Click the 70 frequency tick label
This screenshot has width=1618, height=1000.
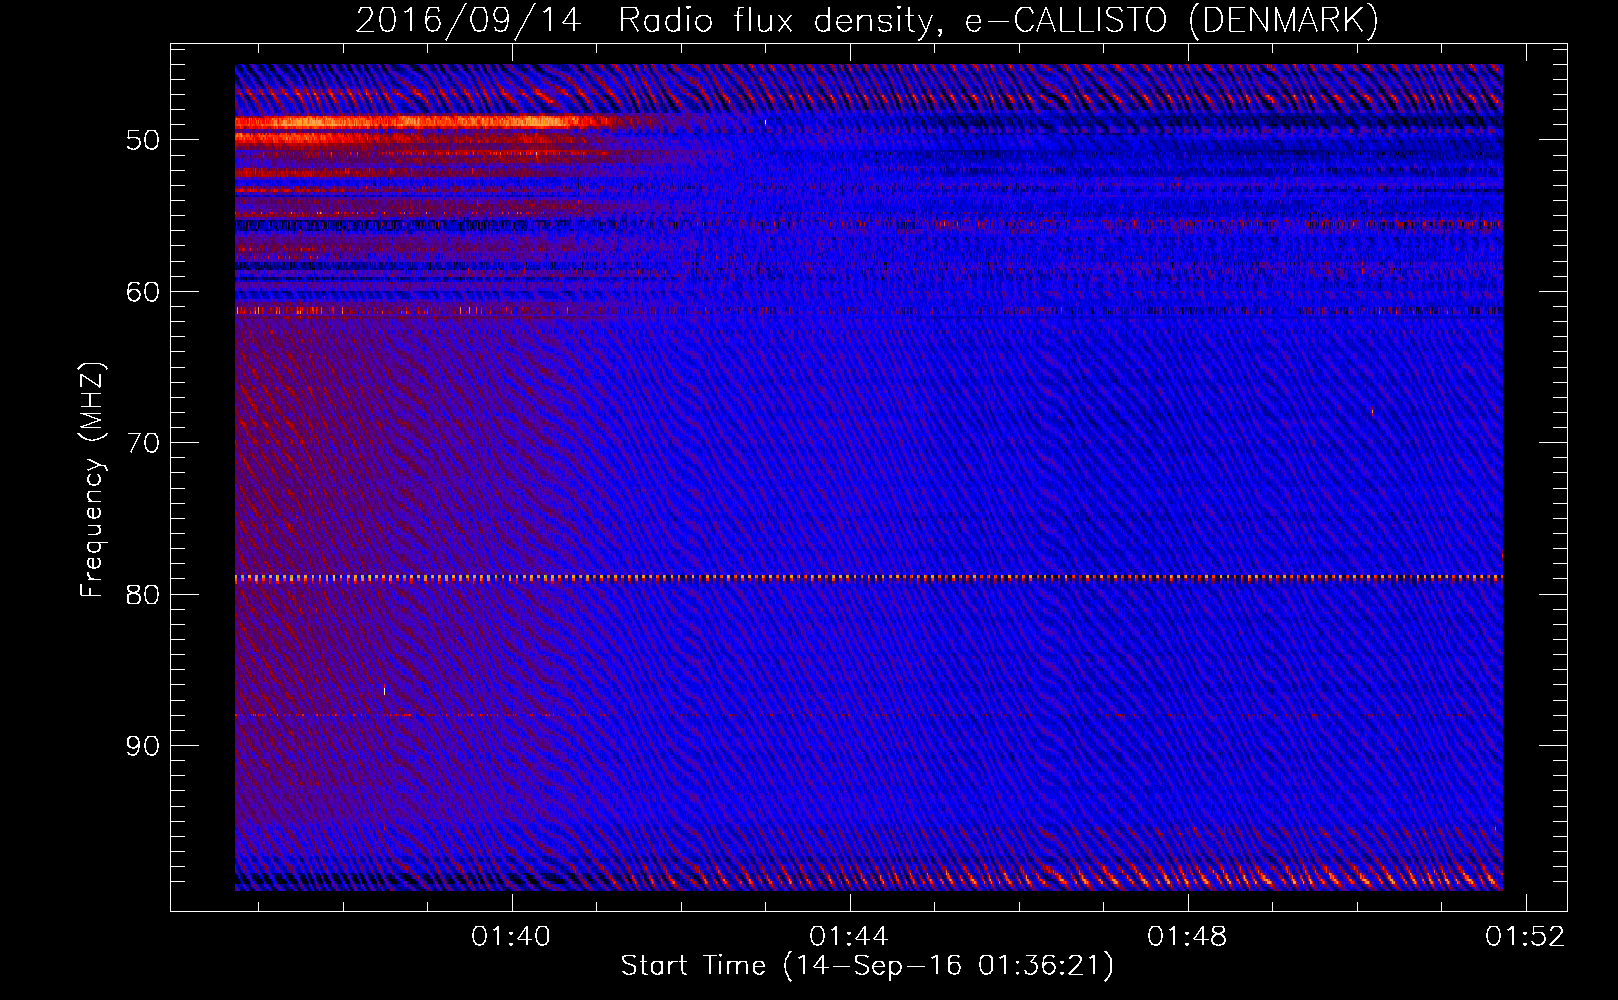(x=143, y=443)
